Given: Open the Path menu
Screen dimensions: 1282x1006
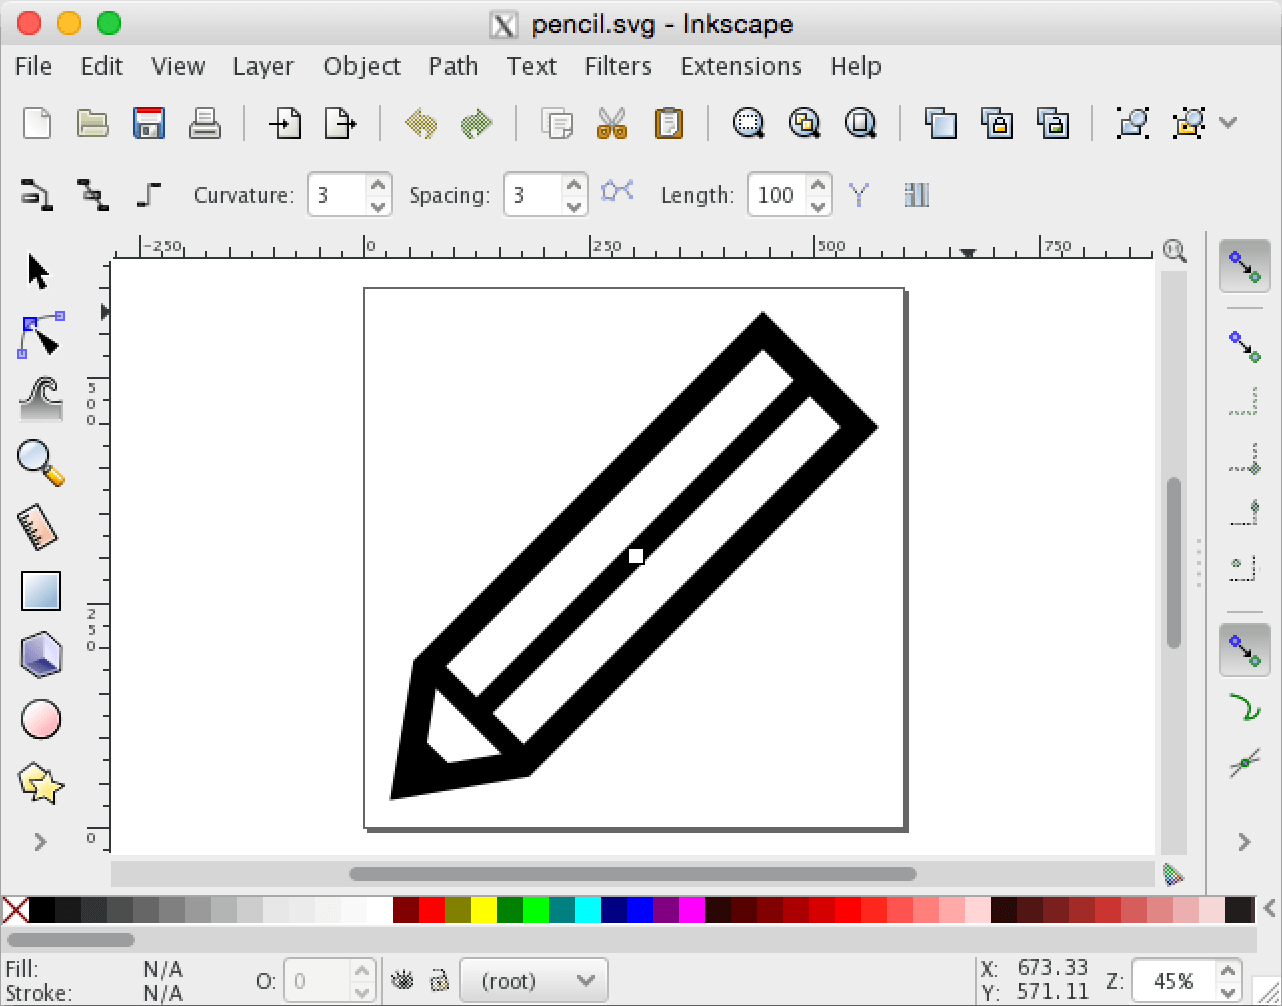Looking at the screenshot, I should (453, 66).
